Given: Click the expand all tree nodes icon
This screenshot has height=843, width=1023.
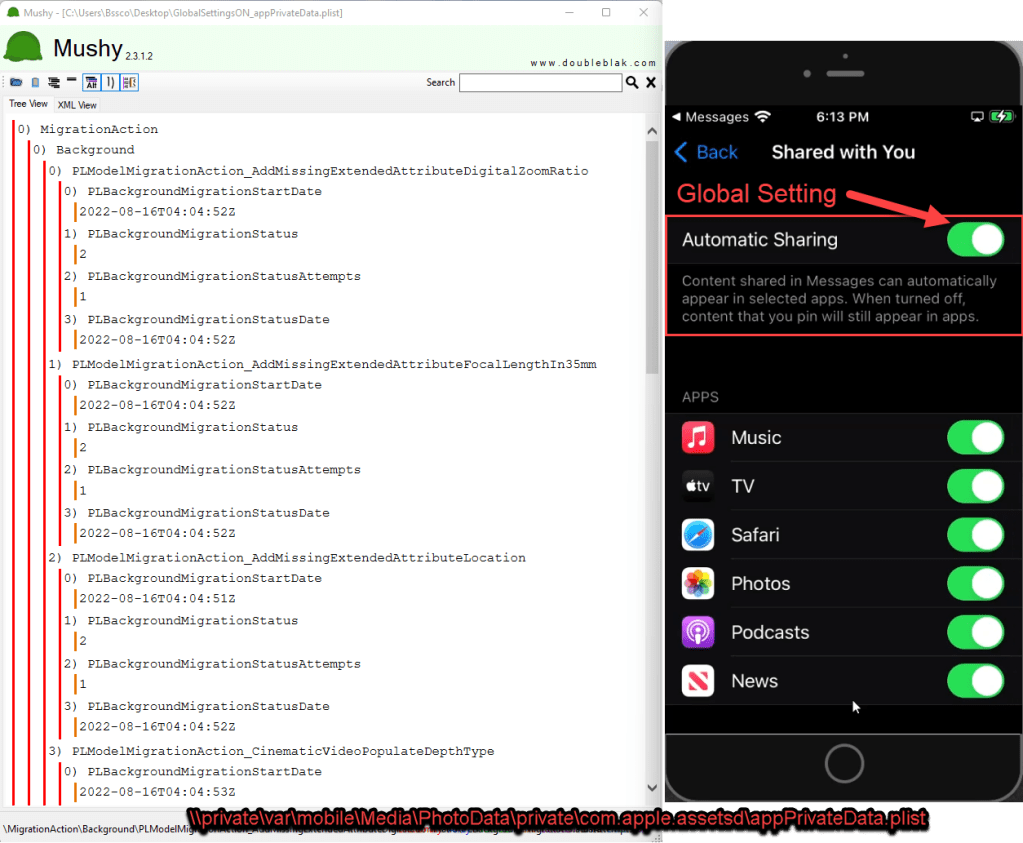Looking at the screenshot, I should pos(53,82).
